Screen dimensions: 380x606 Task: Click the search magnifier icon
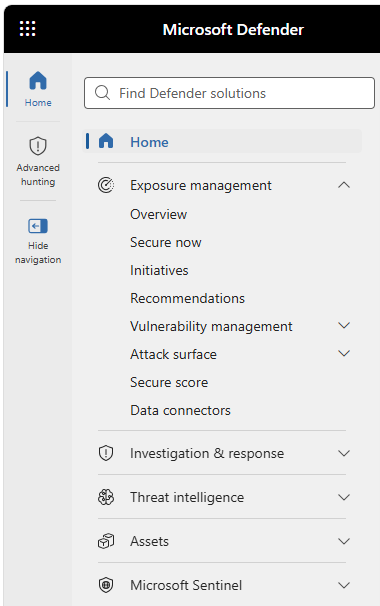[102, 93]
